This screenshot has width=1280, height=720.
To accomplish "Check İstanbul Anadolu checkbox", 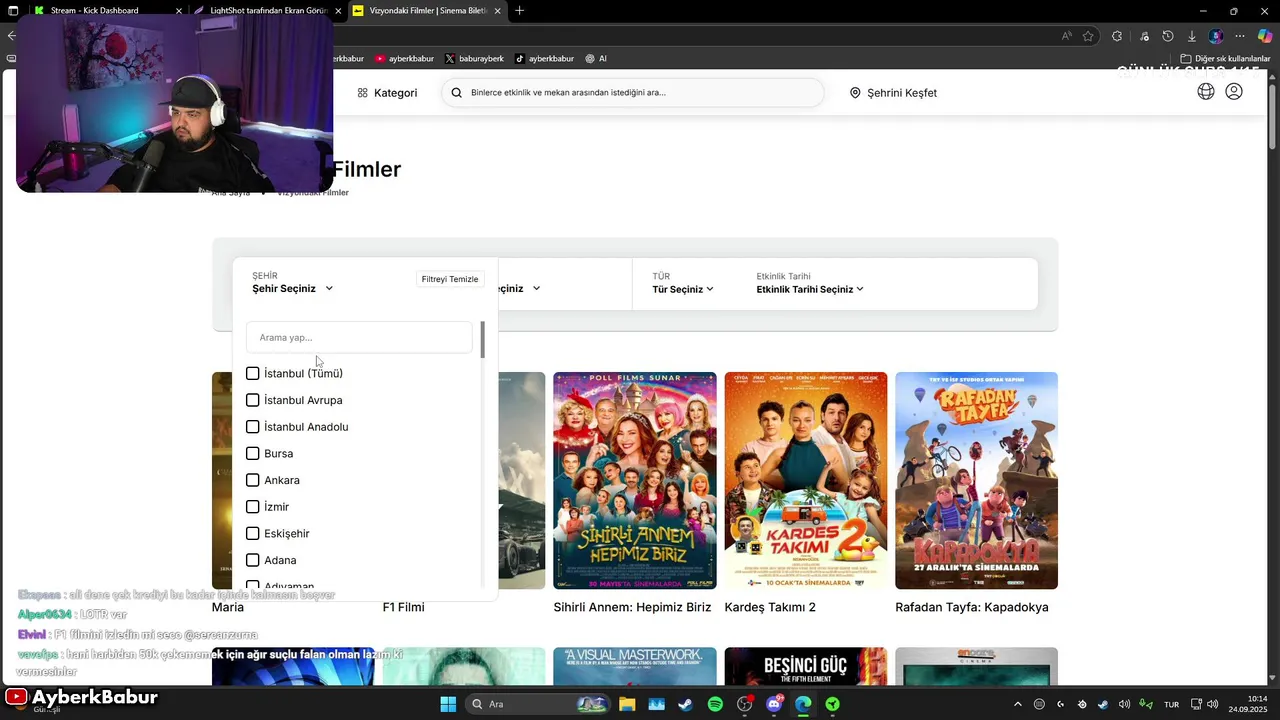I will [x=253, y=427].
